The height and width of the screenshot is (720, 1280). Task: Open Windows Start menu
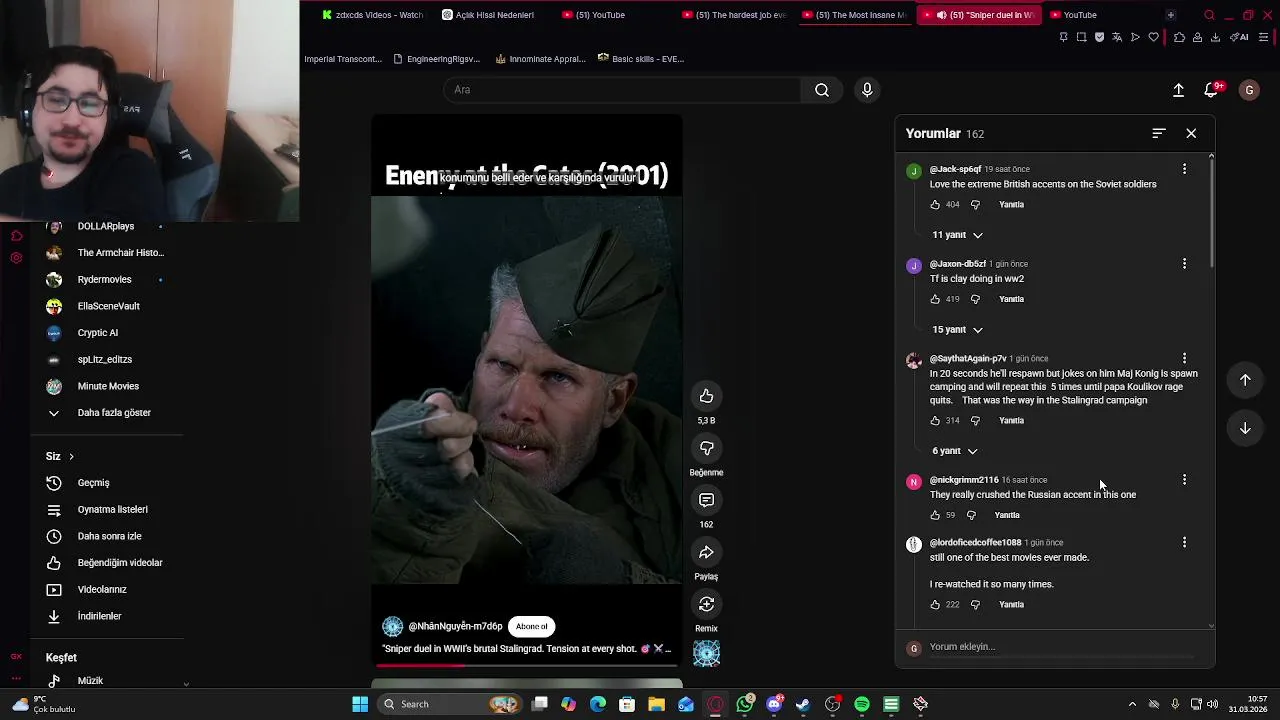point(360,704)
